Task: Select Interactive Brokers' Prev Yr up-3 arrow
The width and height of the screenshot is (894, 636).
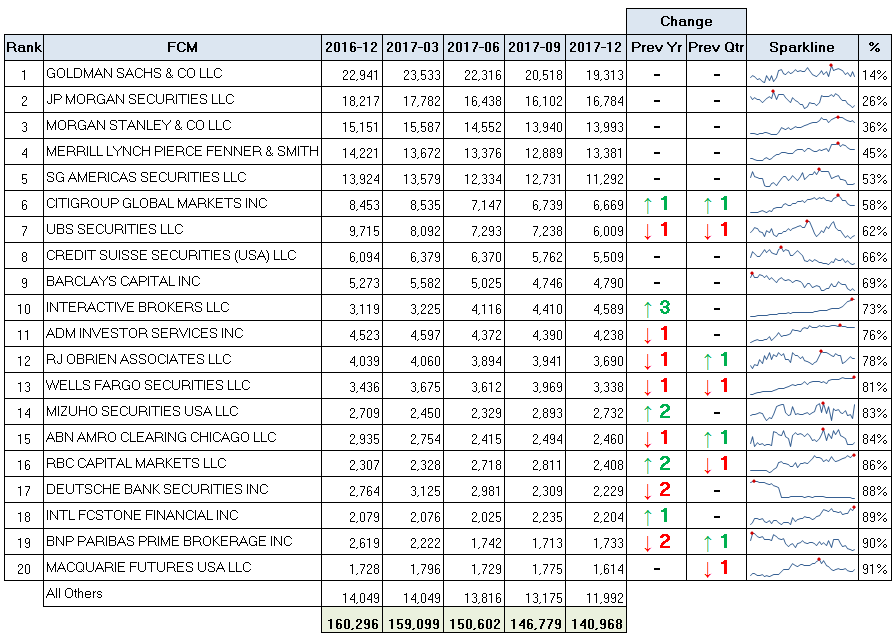Action: (x=656, y=308)
